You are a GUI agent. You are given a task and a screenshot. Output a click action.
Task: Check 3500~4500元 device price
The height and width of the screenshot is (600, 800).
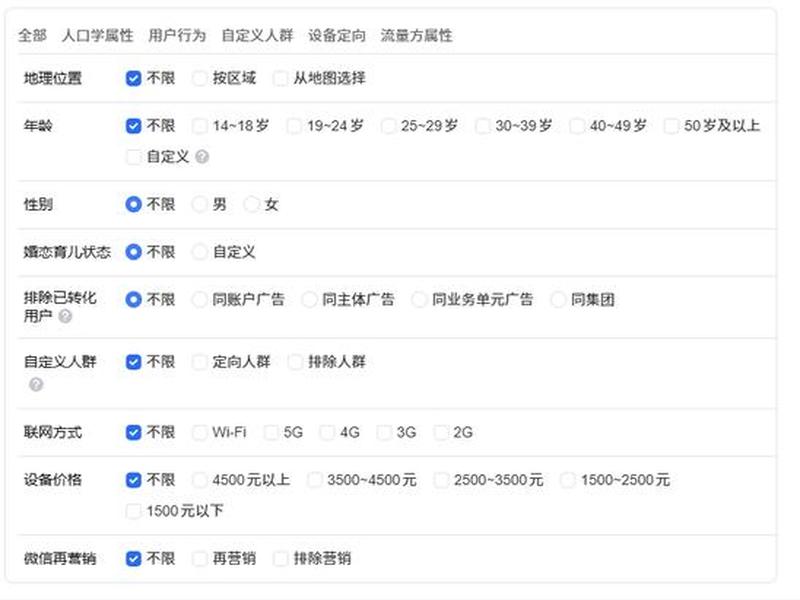314,480
